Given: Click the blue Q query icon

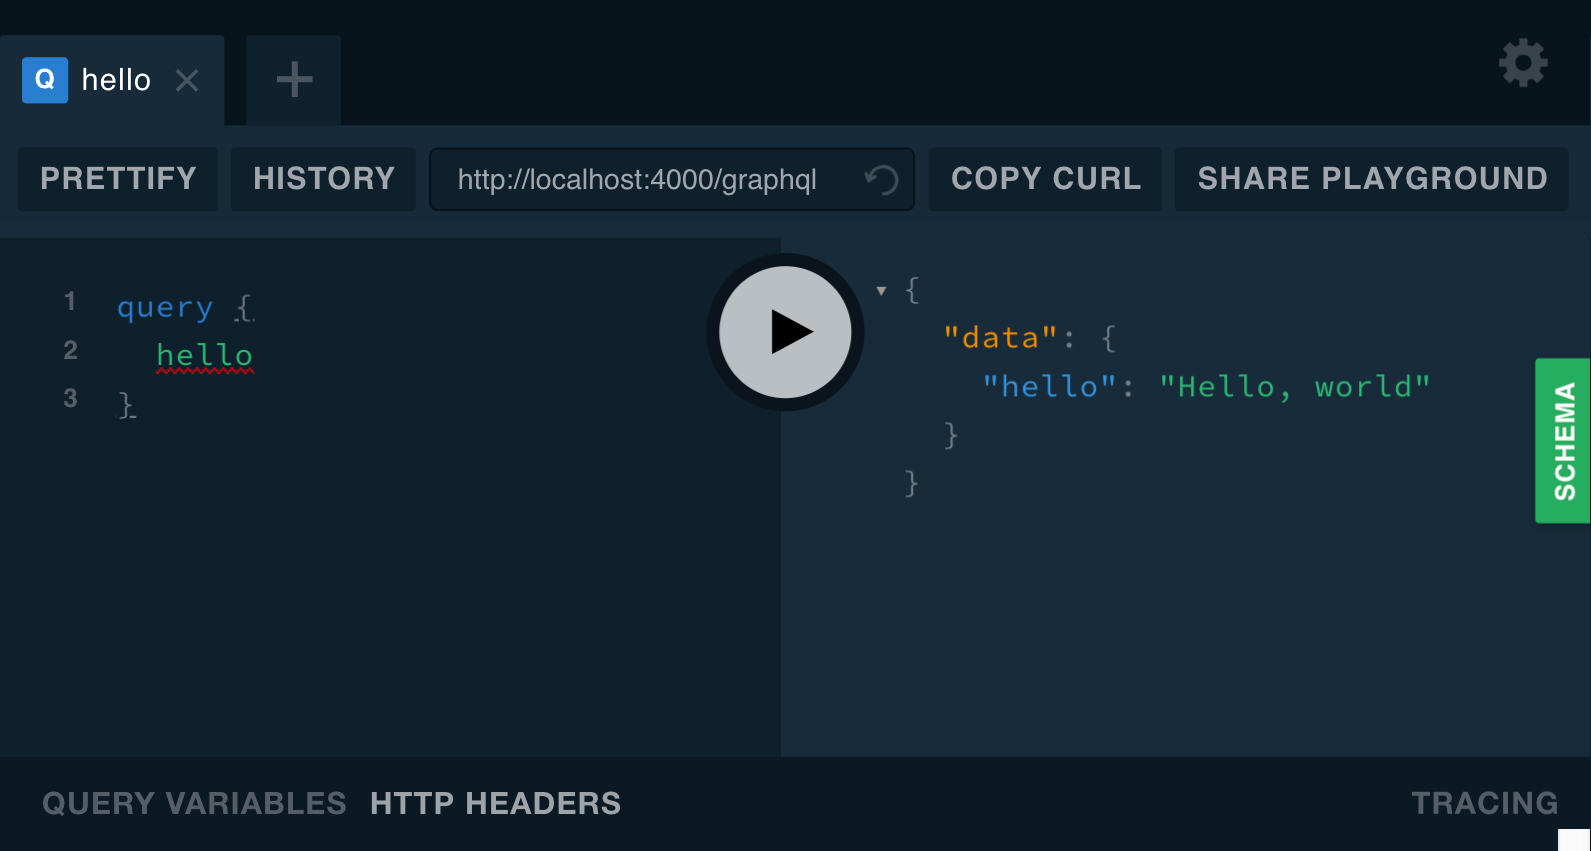Looking at the screenshot, I should tap(45, 80).
